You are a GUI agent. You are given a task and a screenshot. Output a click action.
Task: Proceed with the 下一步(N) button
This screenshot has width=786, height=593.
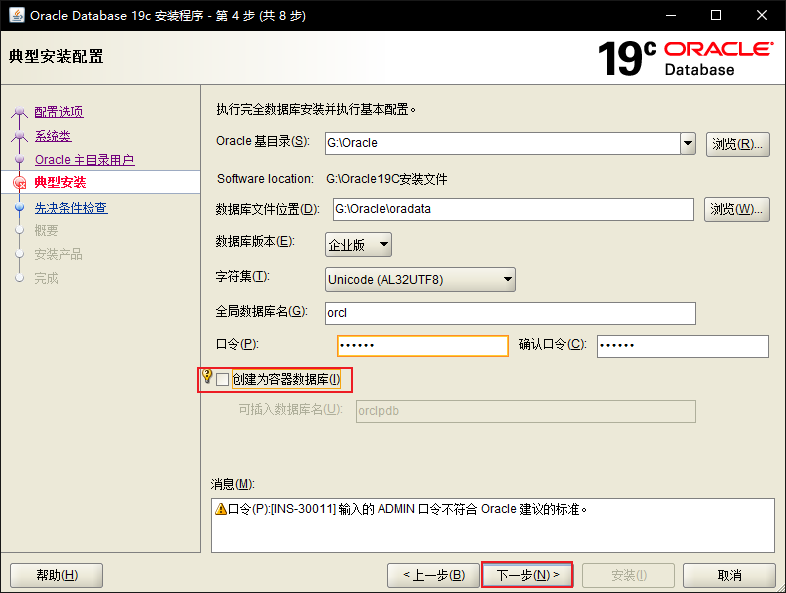tap(527, 575)
